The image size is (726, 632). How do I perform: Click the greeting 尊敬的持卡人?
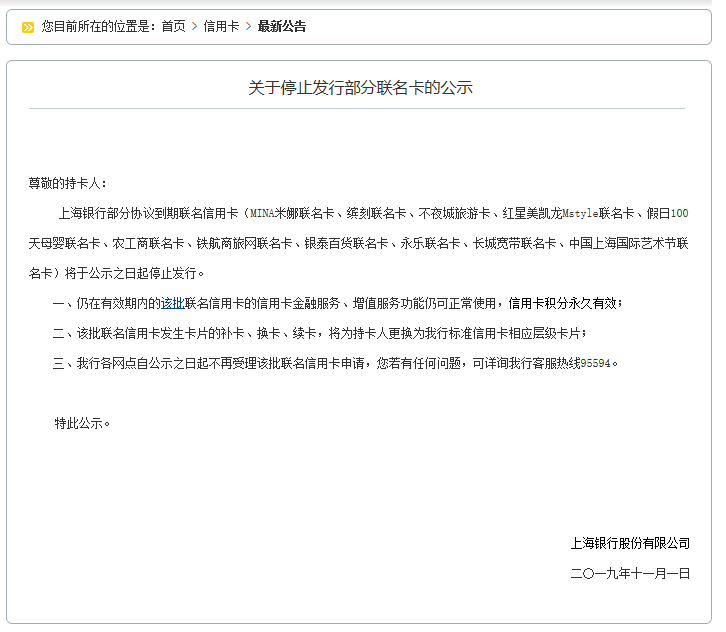[x=64, y=183]
